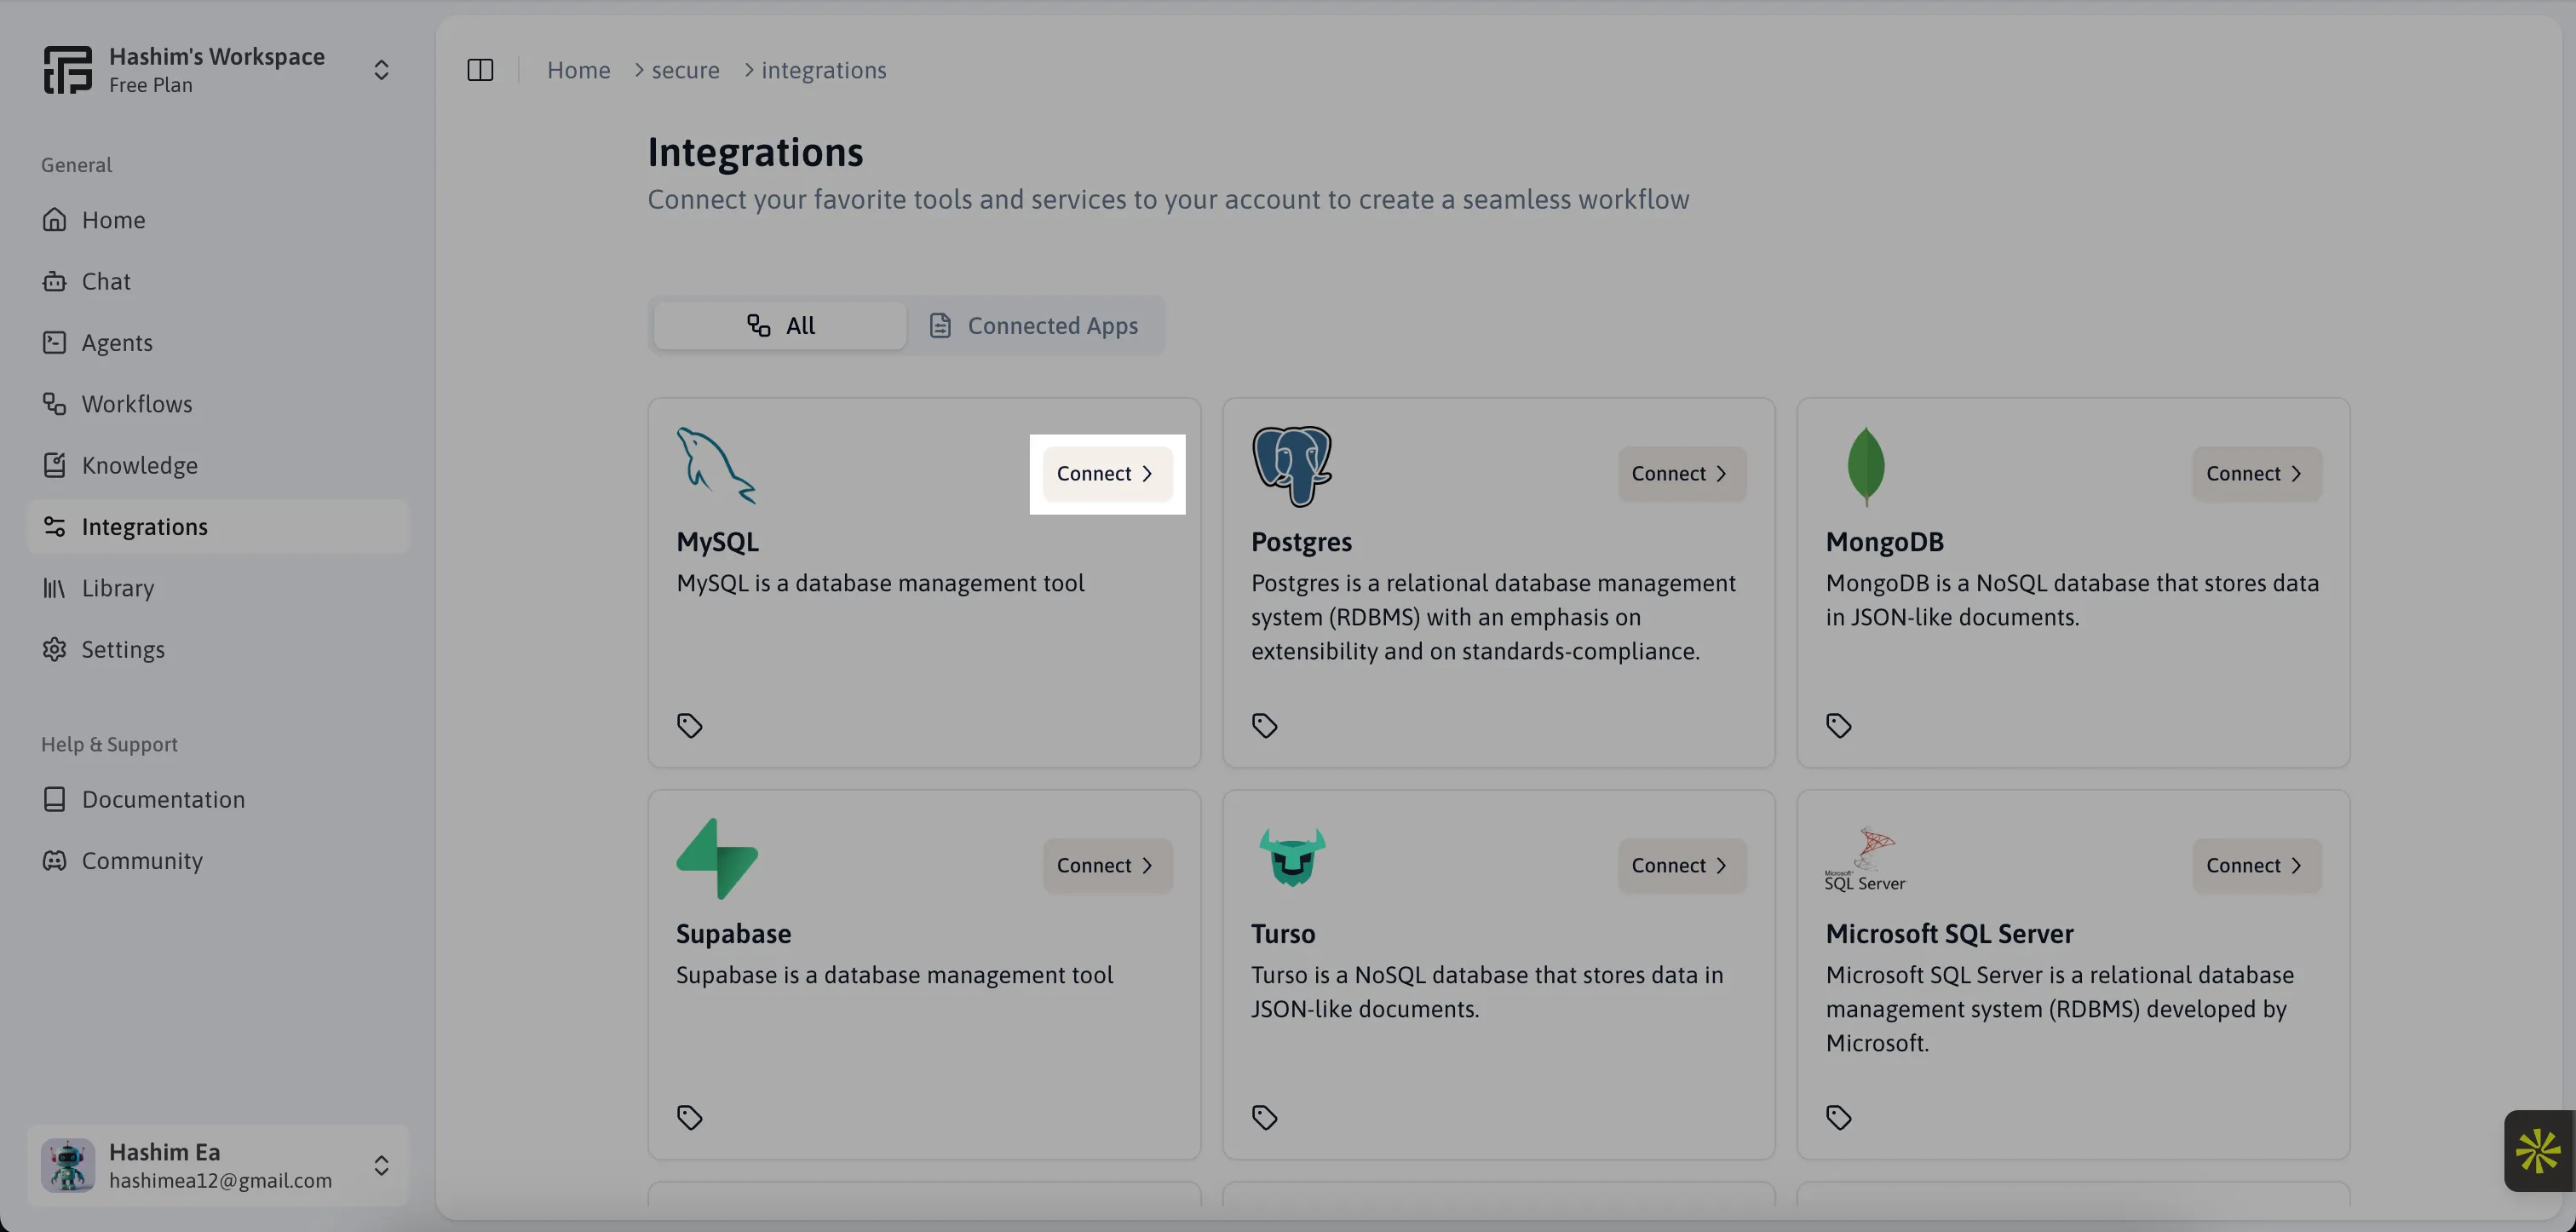Image resolution: width=2576 pixels, height=1232 pixels.
Task: Expand Hashim's Workspace switcher
Action: (381, 69)
